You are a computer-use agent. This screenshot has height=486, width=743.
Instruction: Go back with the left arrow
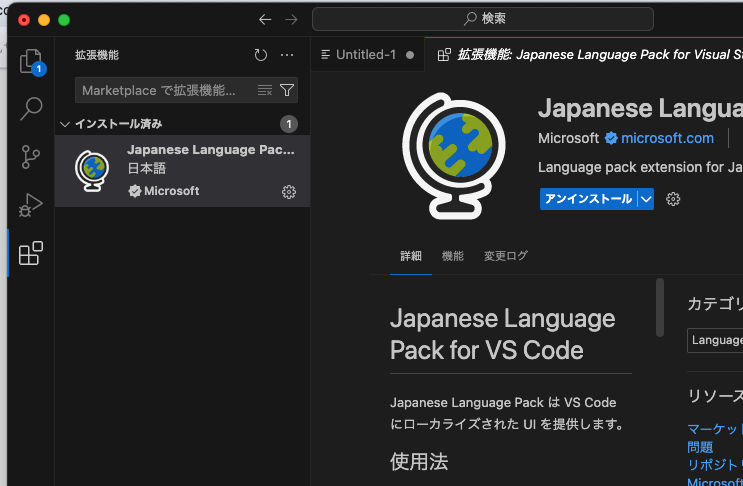(265, 19)
